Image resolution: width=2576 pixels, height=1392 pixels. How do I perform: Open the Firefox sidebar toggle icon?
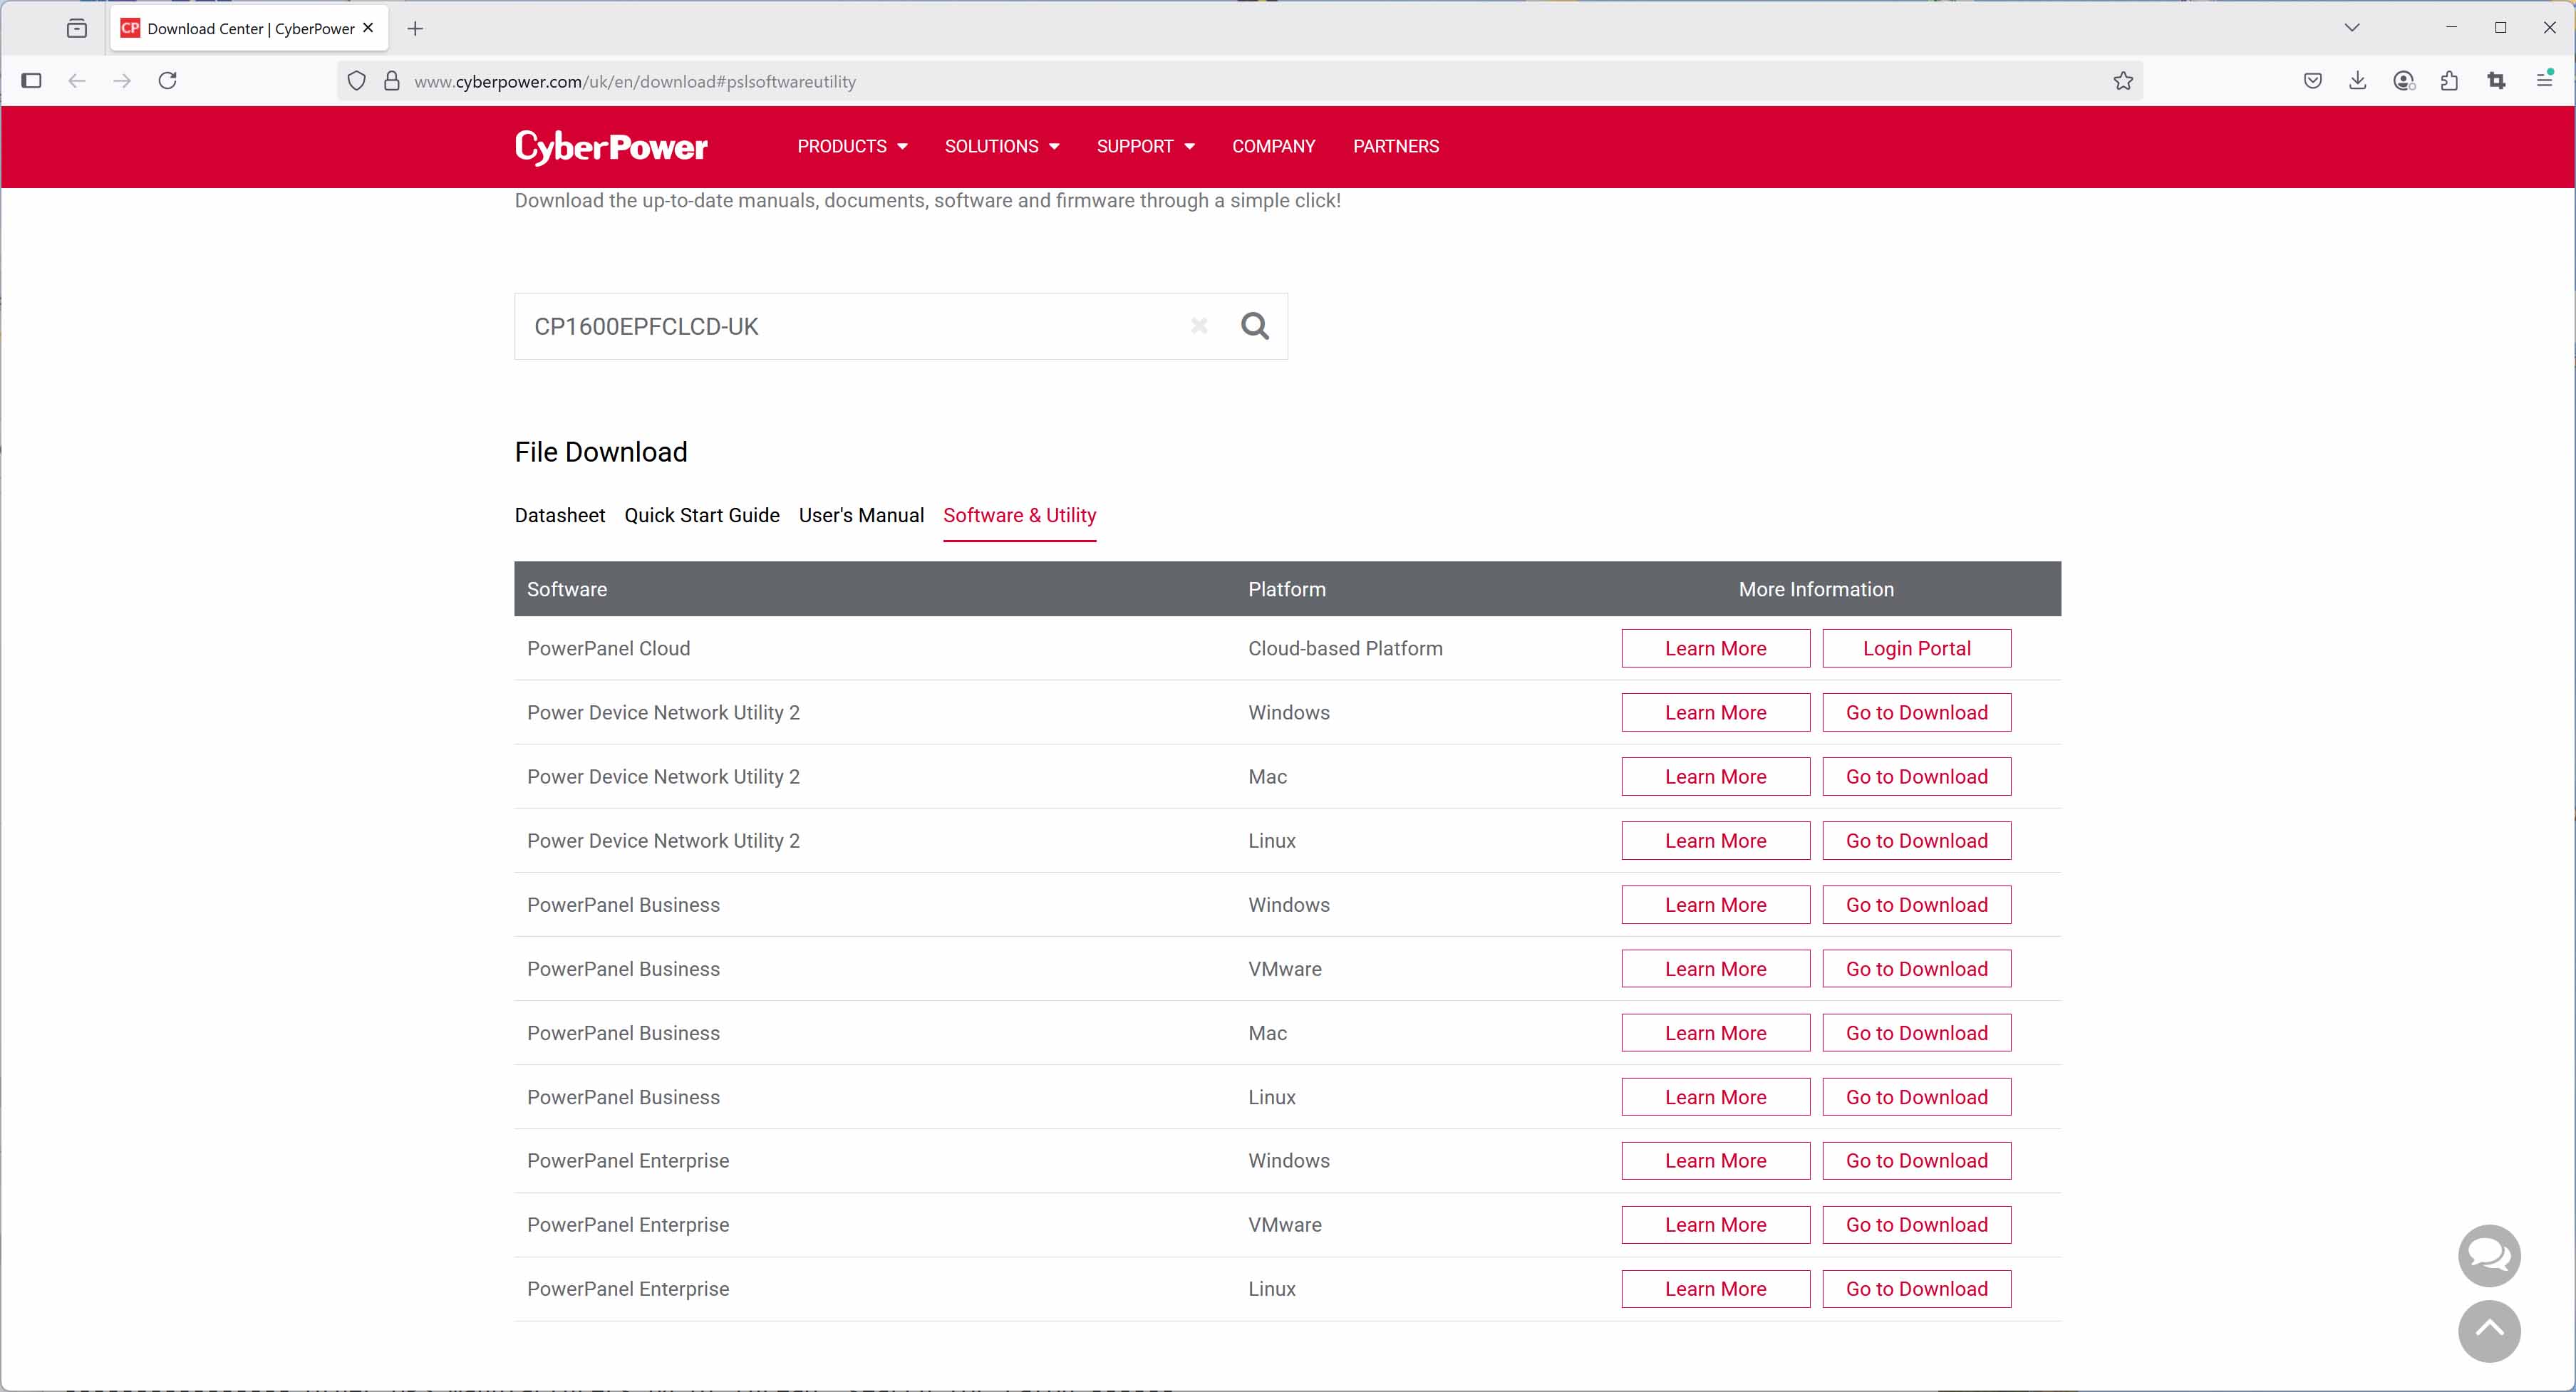[x=31, y=81]
